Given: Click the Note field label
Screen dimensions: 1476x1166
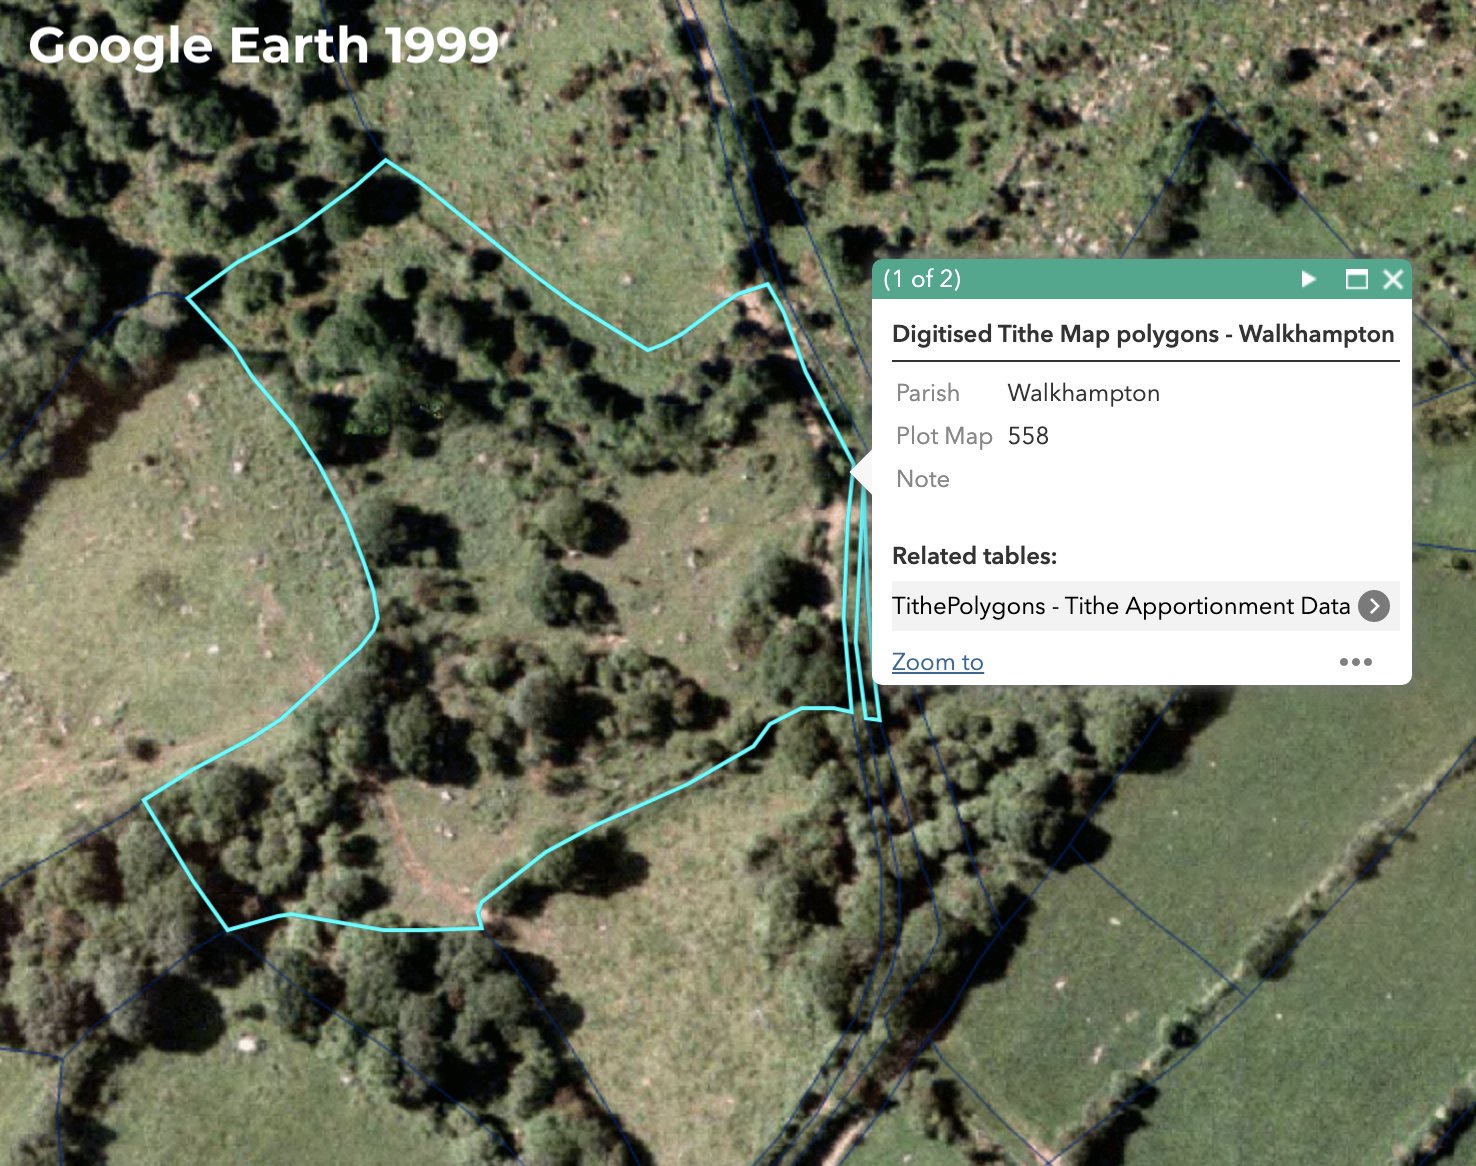Looking at the screenshot, I should point(923,479).
